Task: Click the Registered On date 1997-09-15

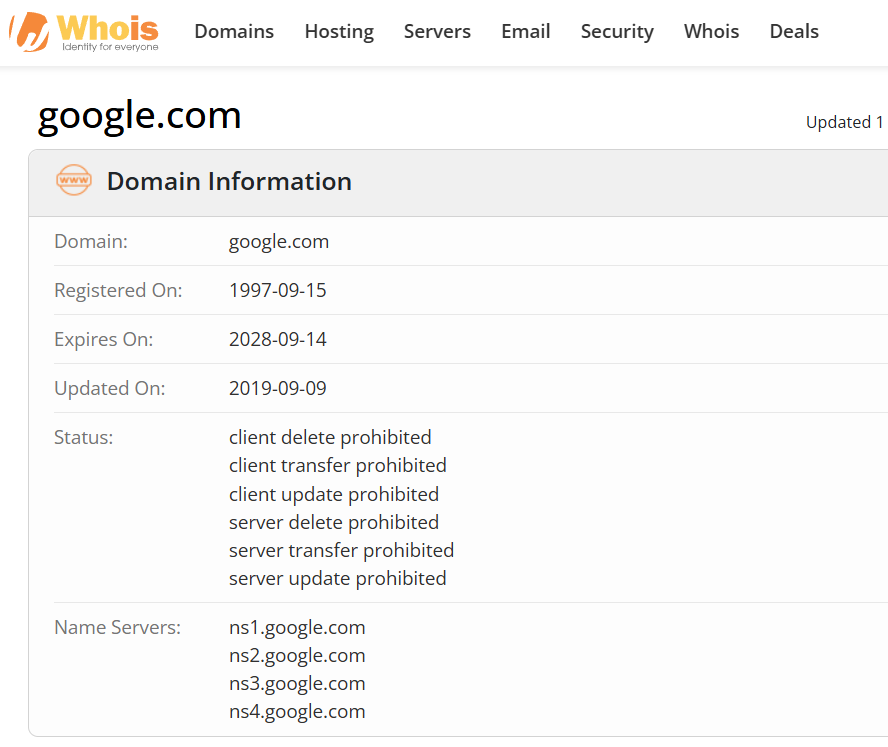Action: [x=277, y=290]
